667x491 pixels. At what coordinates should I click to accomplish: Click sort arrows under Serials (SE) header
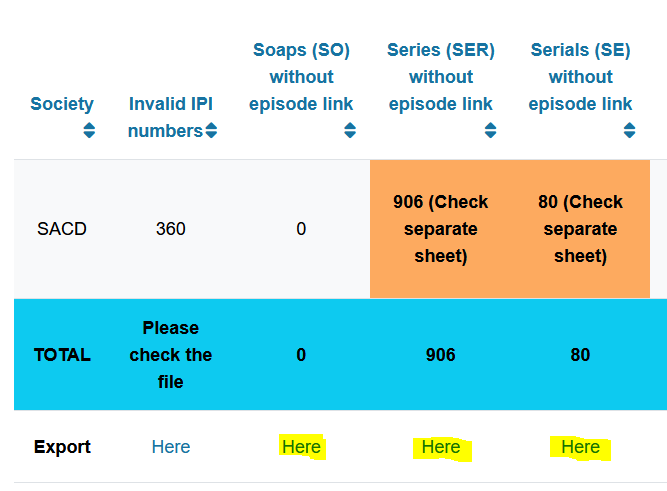pos(630,130)
